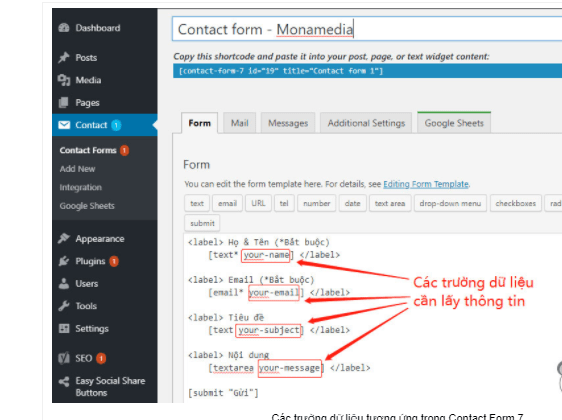Insert a tel tag
Viewport: 562px width, 420px height.
click(x=284, y=203)
